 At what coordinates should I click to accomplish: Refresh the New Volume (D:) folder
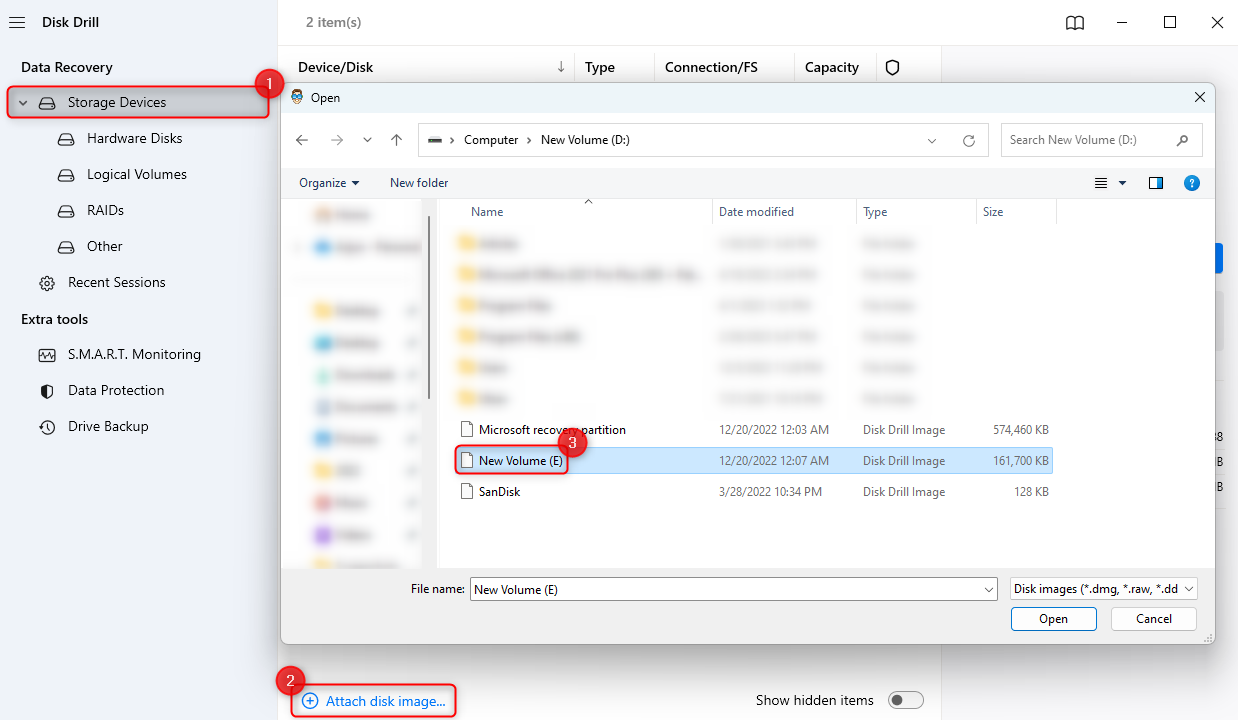pyautogui.click(x=968, y=140)
